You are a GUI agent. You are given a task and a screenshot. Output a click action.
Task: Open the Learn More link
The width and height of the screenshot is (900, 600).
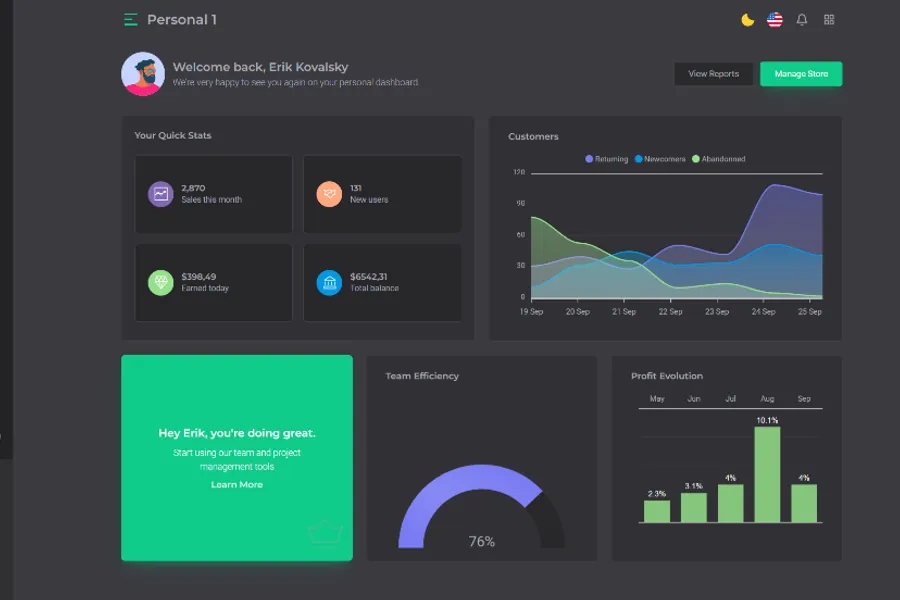(x=237, y=485)
